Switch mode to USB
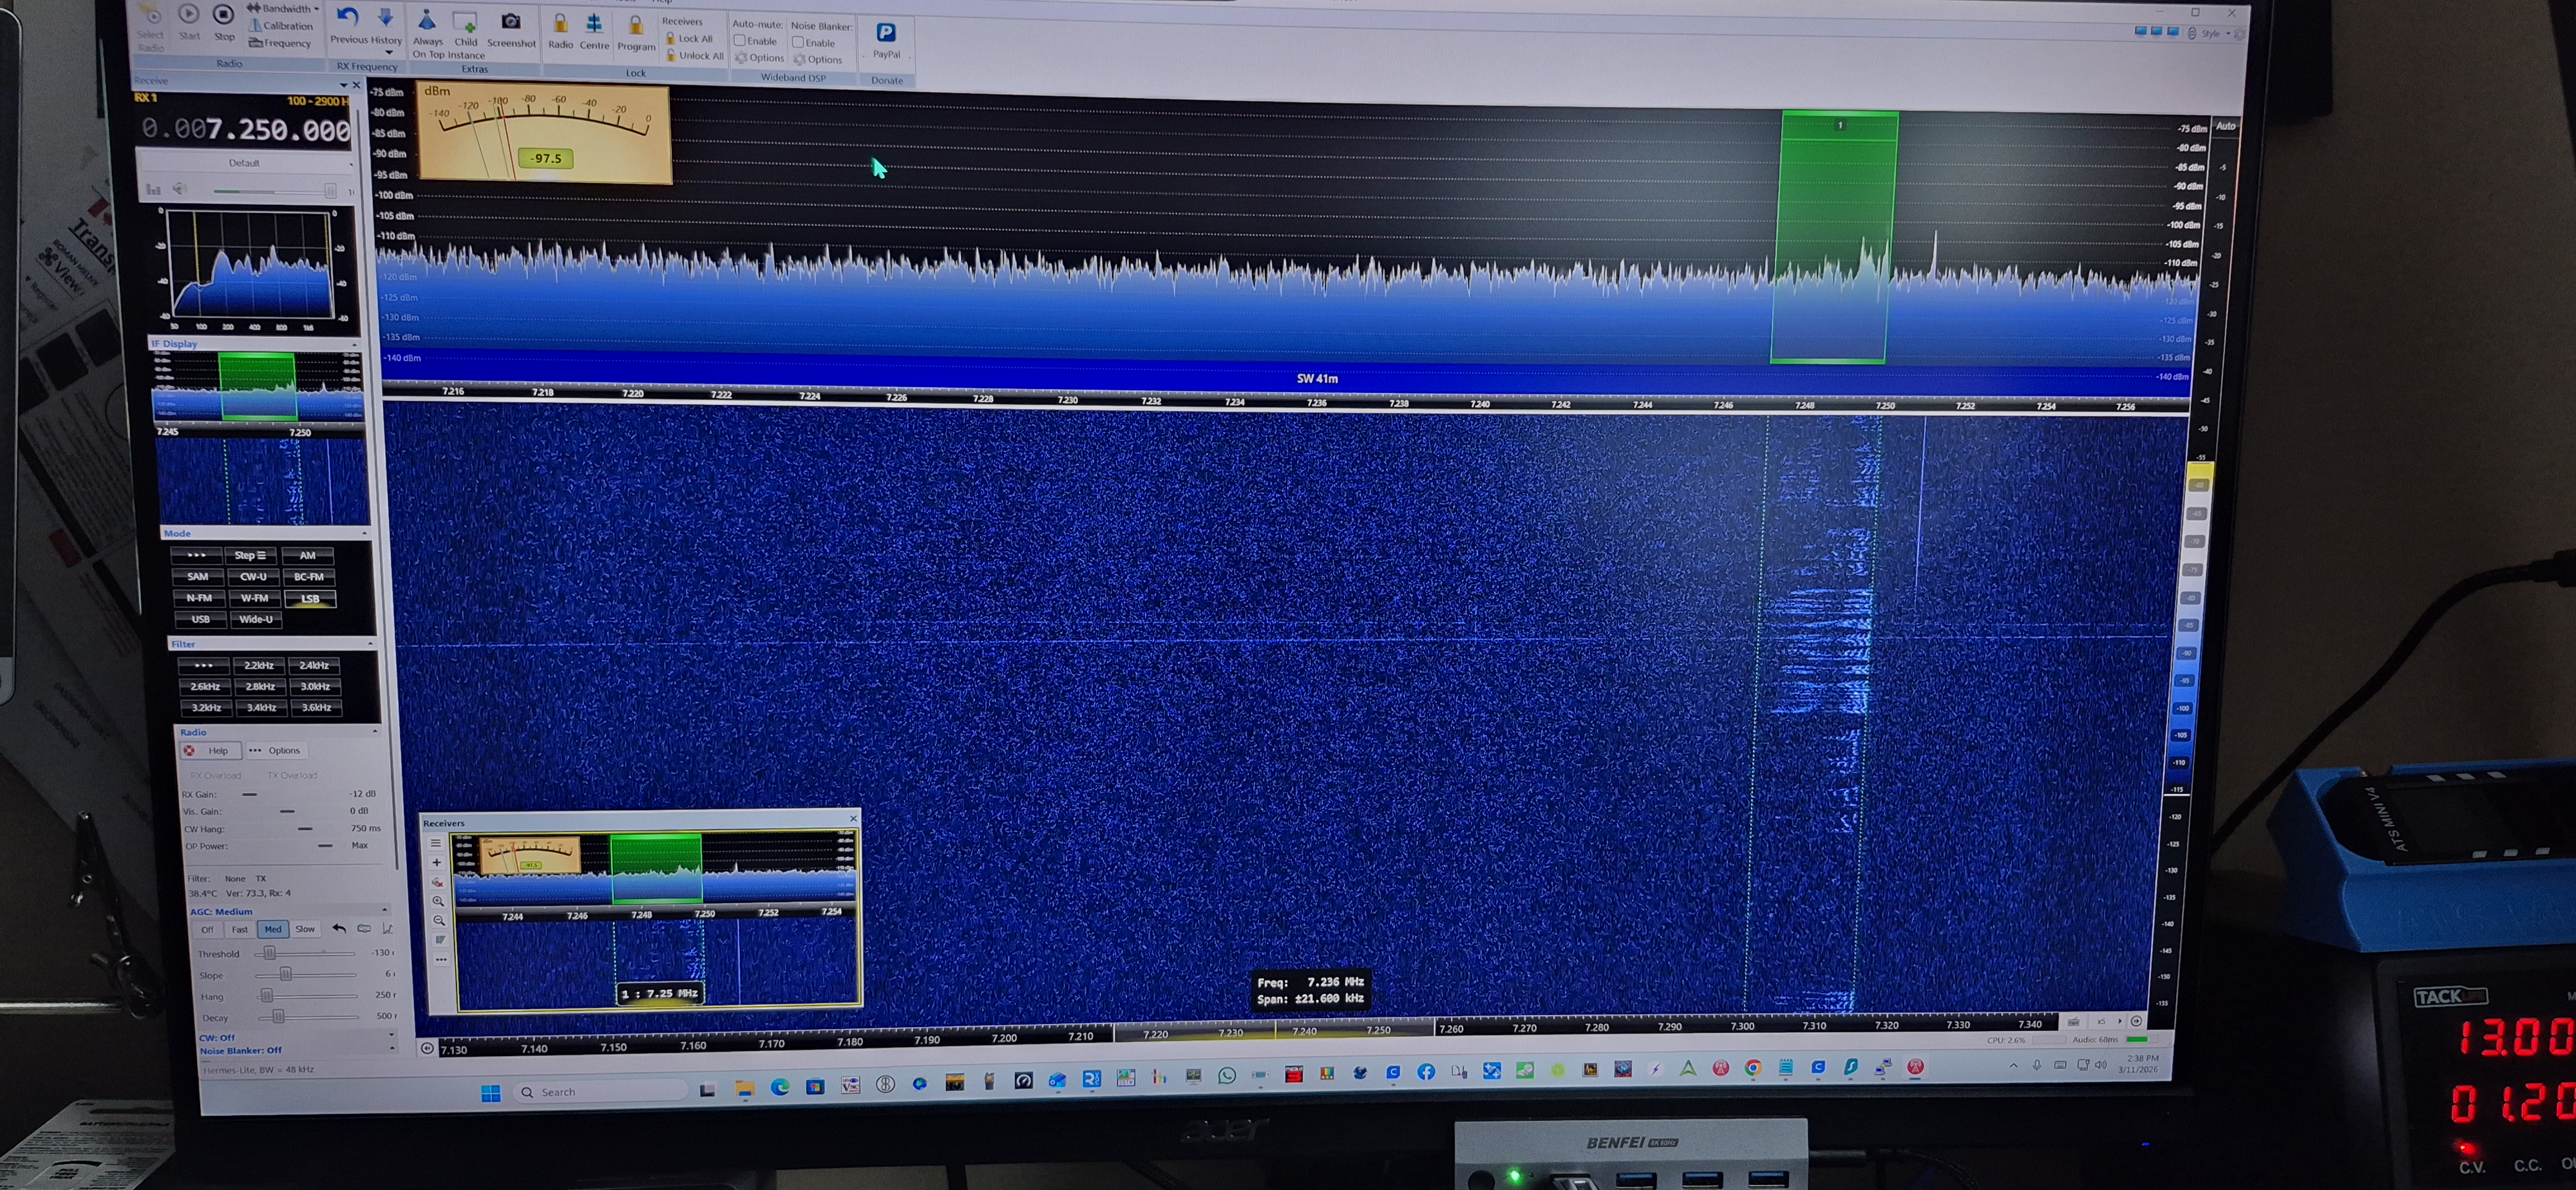Screen dimensions: 2576x1190 (x=201, y=619)
